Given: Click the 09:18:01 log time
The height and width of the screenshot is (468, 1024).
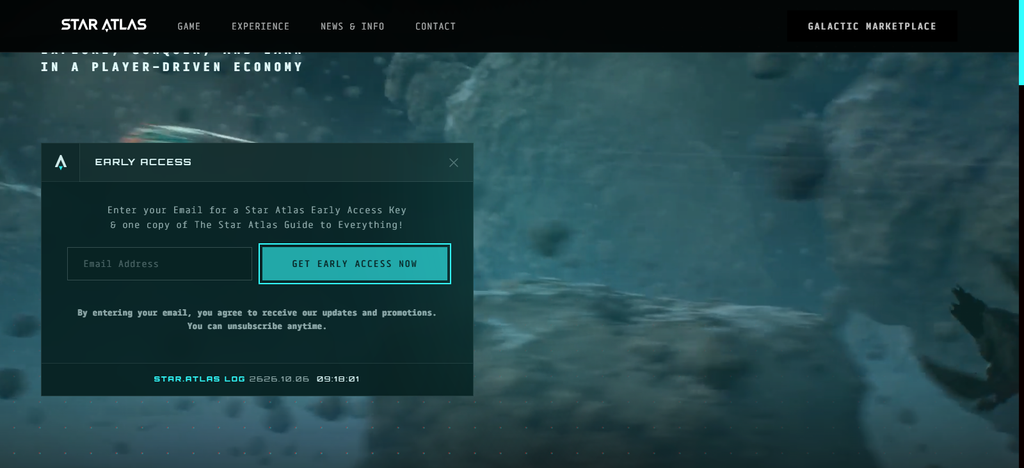Looking at the screenshot, I should (338, 379).
